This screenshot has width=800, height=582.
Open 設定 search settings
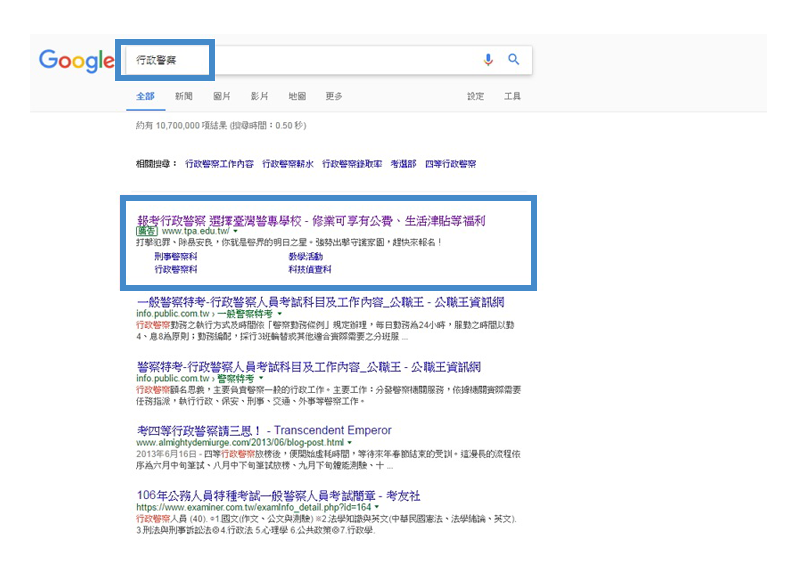coord(476,96)
